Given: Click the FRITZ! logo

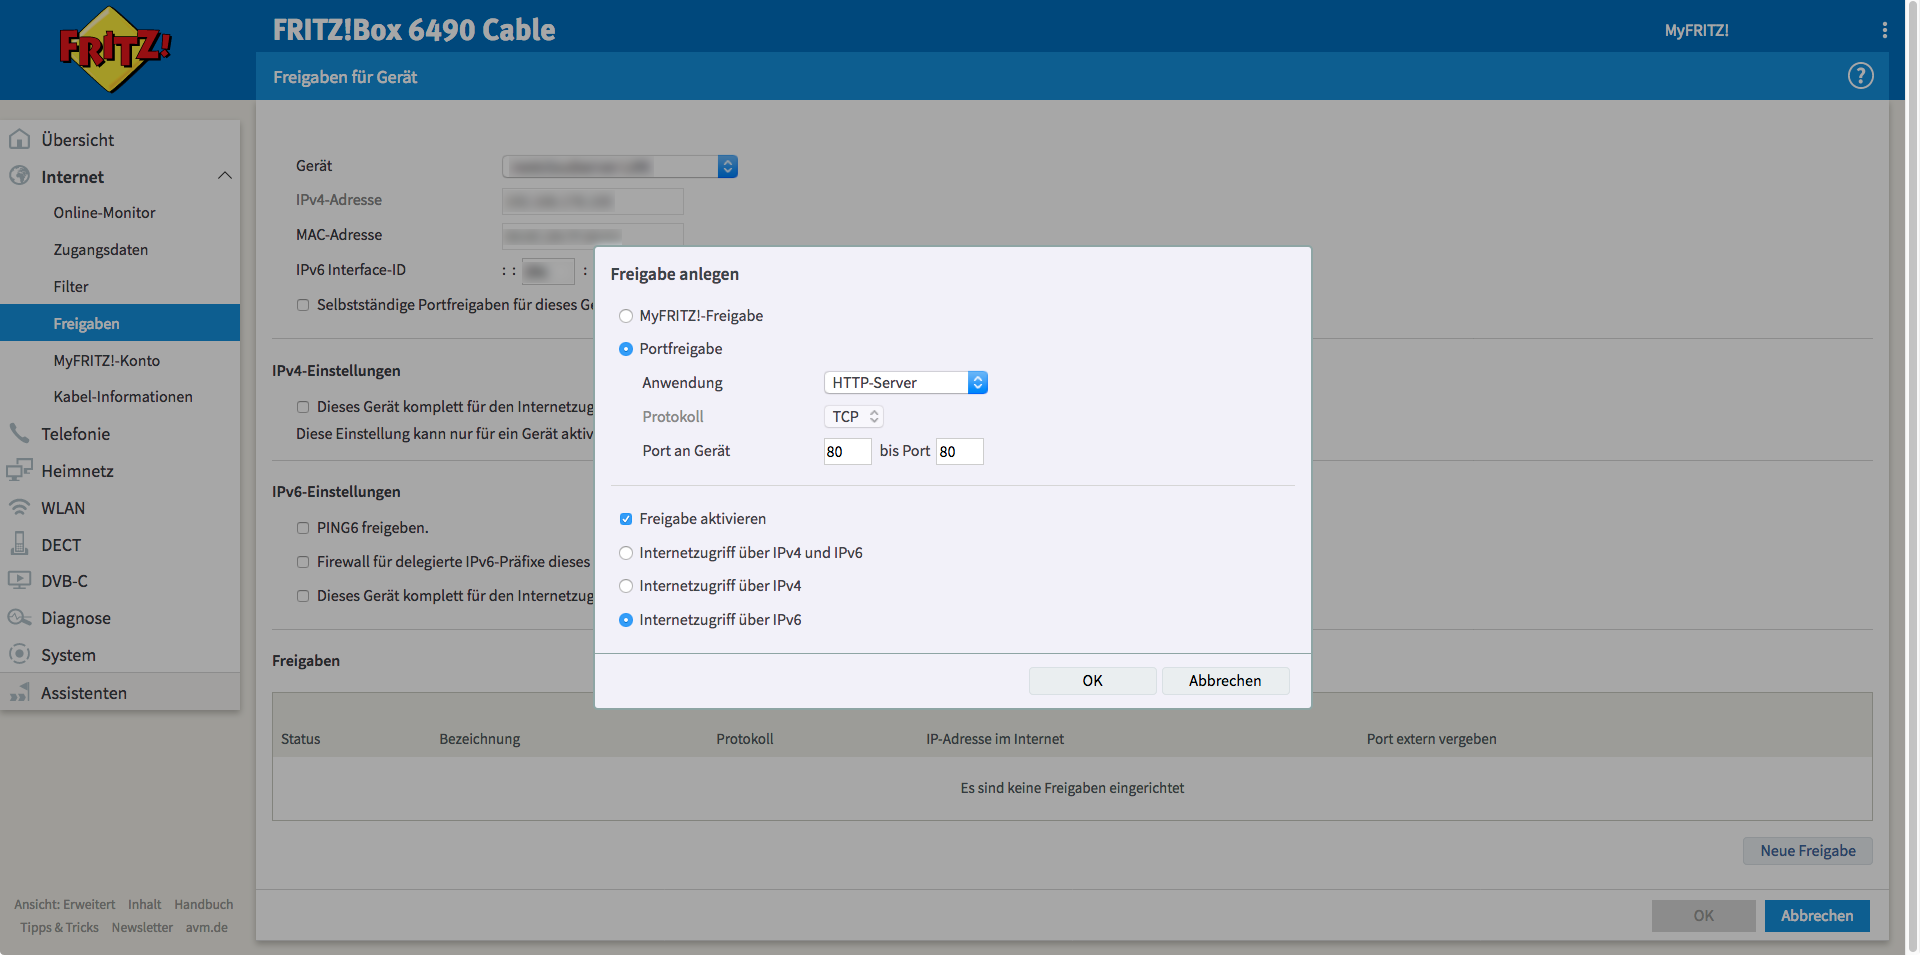Looking at the screenshot, I should tap(114, 49).
